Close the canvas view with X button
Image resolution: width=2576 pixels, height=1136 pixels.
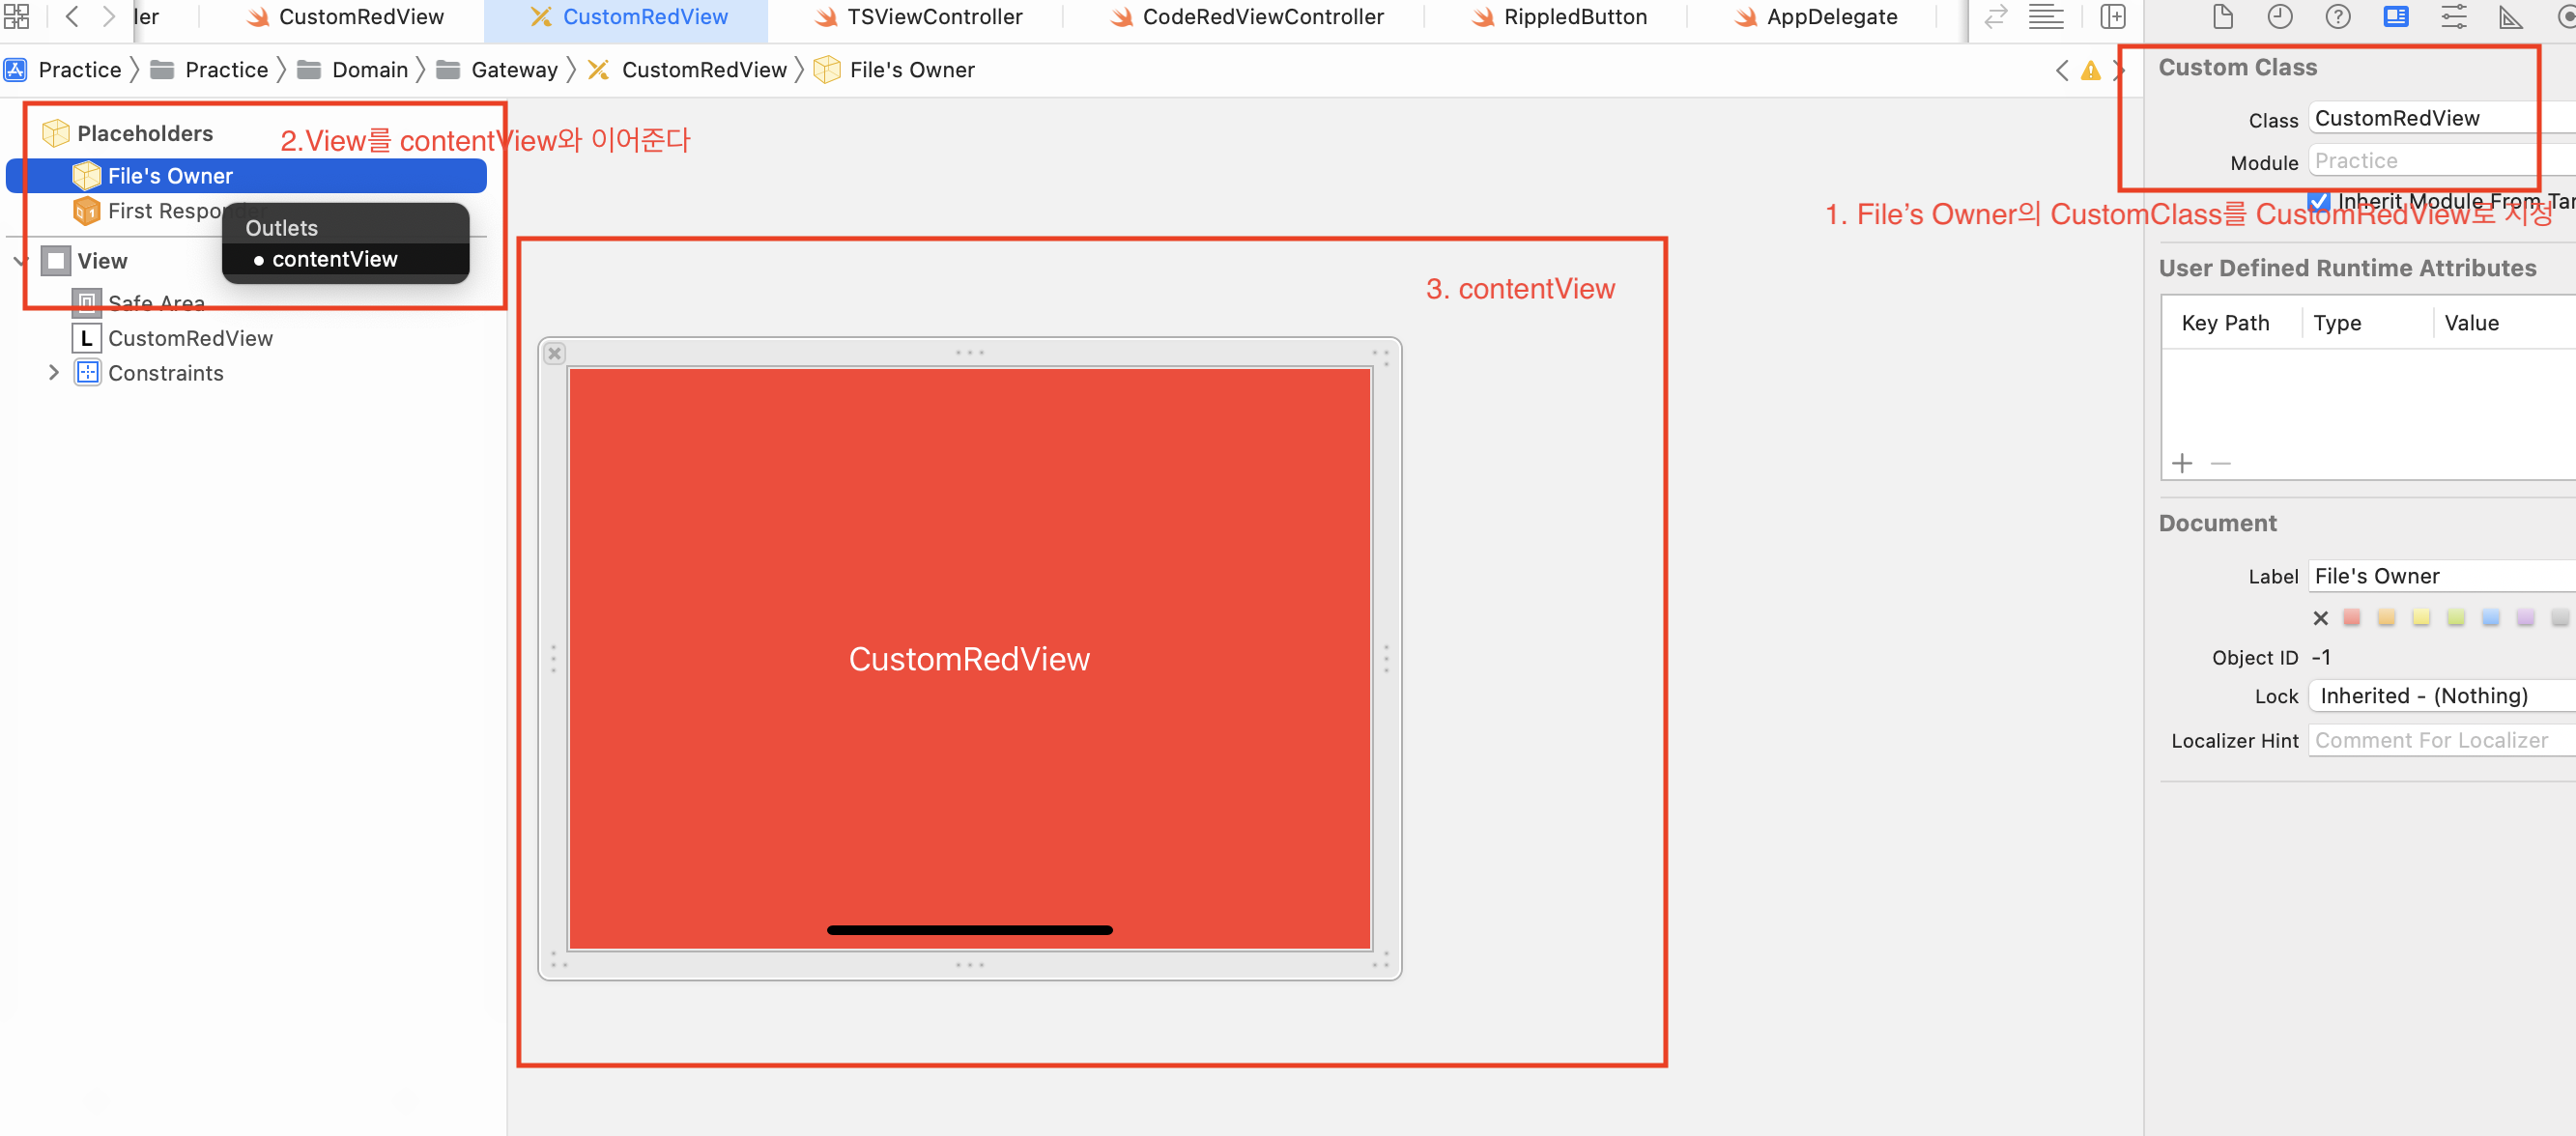coord(555,353)
